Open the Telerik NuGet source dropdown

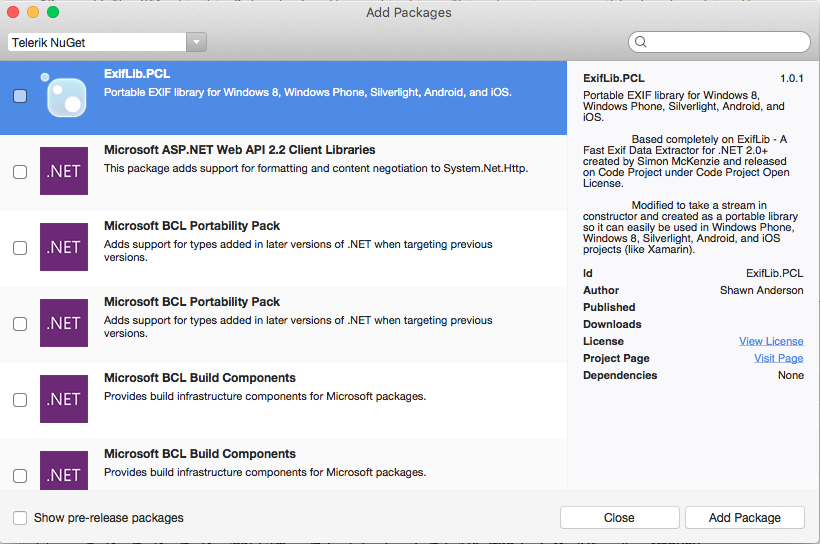(x=107, y=42)
